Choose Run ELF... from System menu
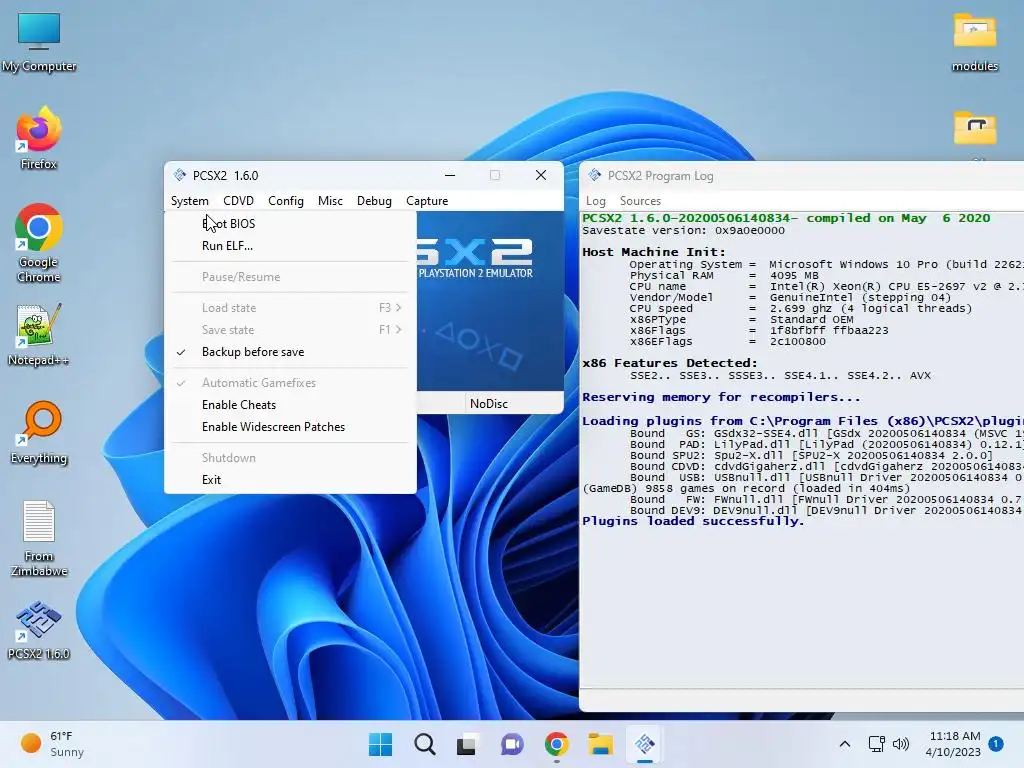The width and height of the screenshot is (1024, 768). (290, 246)
